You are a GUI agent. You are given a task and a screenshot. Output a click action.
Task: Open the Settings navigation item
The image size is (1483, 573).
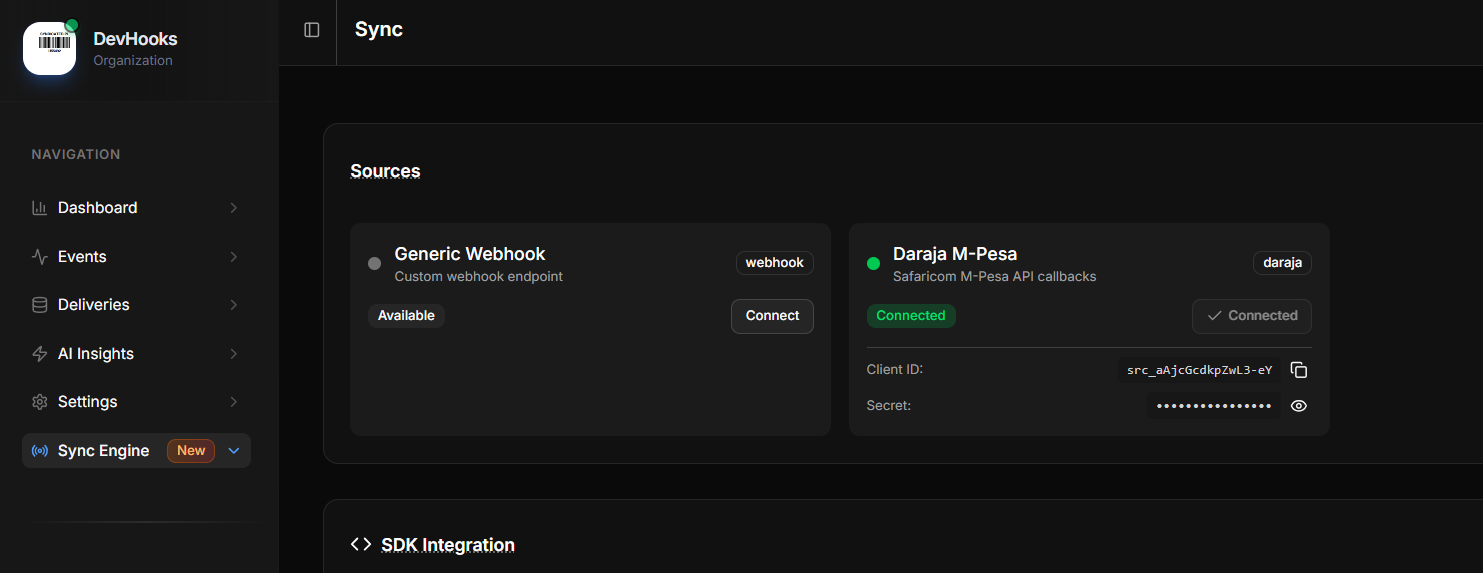[136, 402]
